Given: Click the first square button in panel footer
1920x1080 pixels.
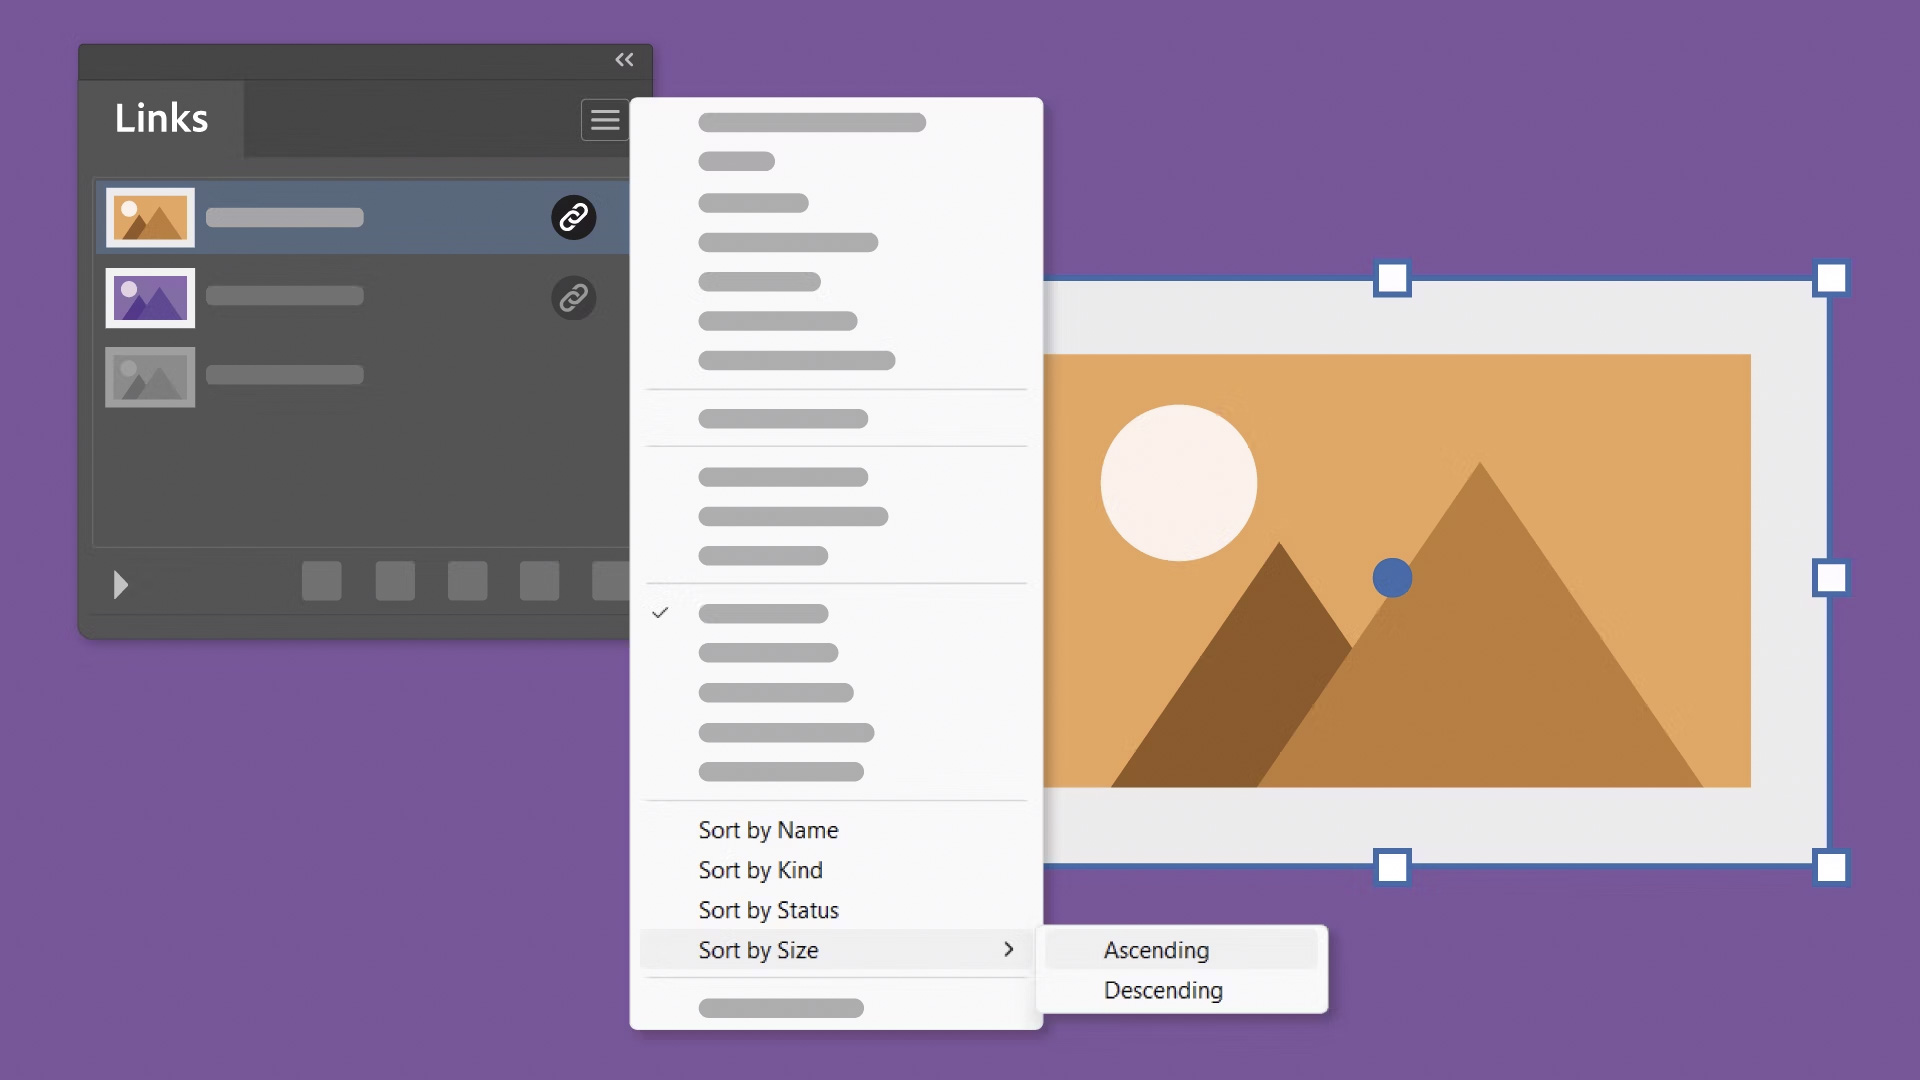Looking at the screenshot, I should coord(321,581).
